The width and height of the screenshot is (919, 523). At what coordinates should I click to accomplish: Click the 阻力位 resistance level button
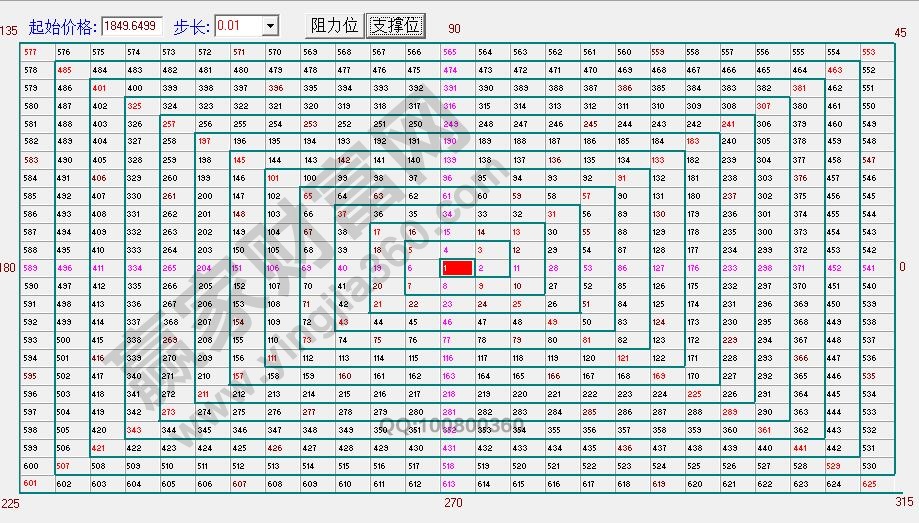(x=334, y=25)
